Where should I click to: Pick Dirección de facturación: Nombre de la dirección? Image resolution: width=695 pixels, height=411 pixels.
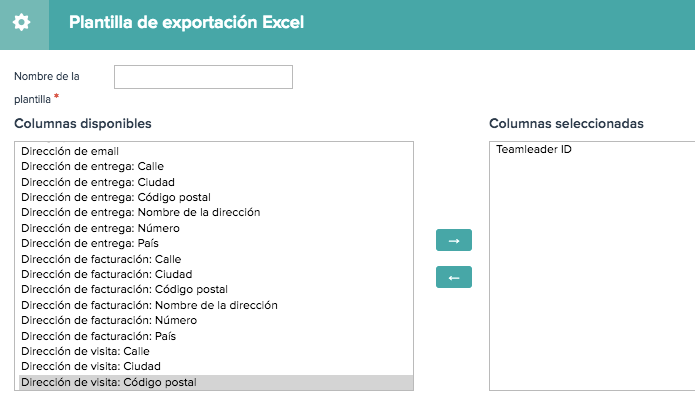(216, 305)
